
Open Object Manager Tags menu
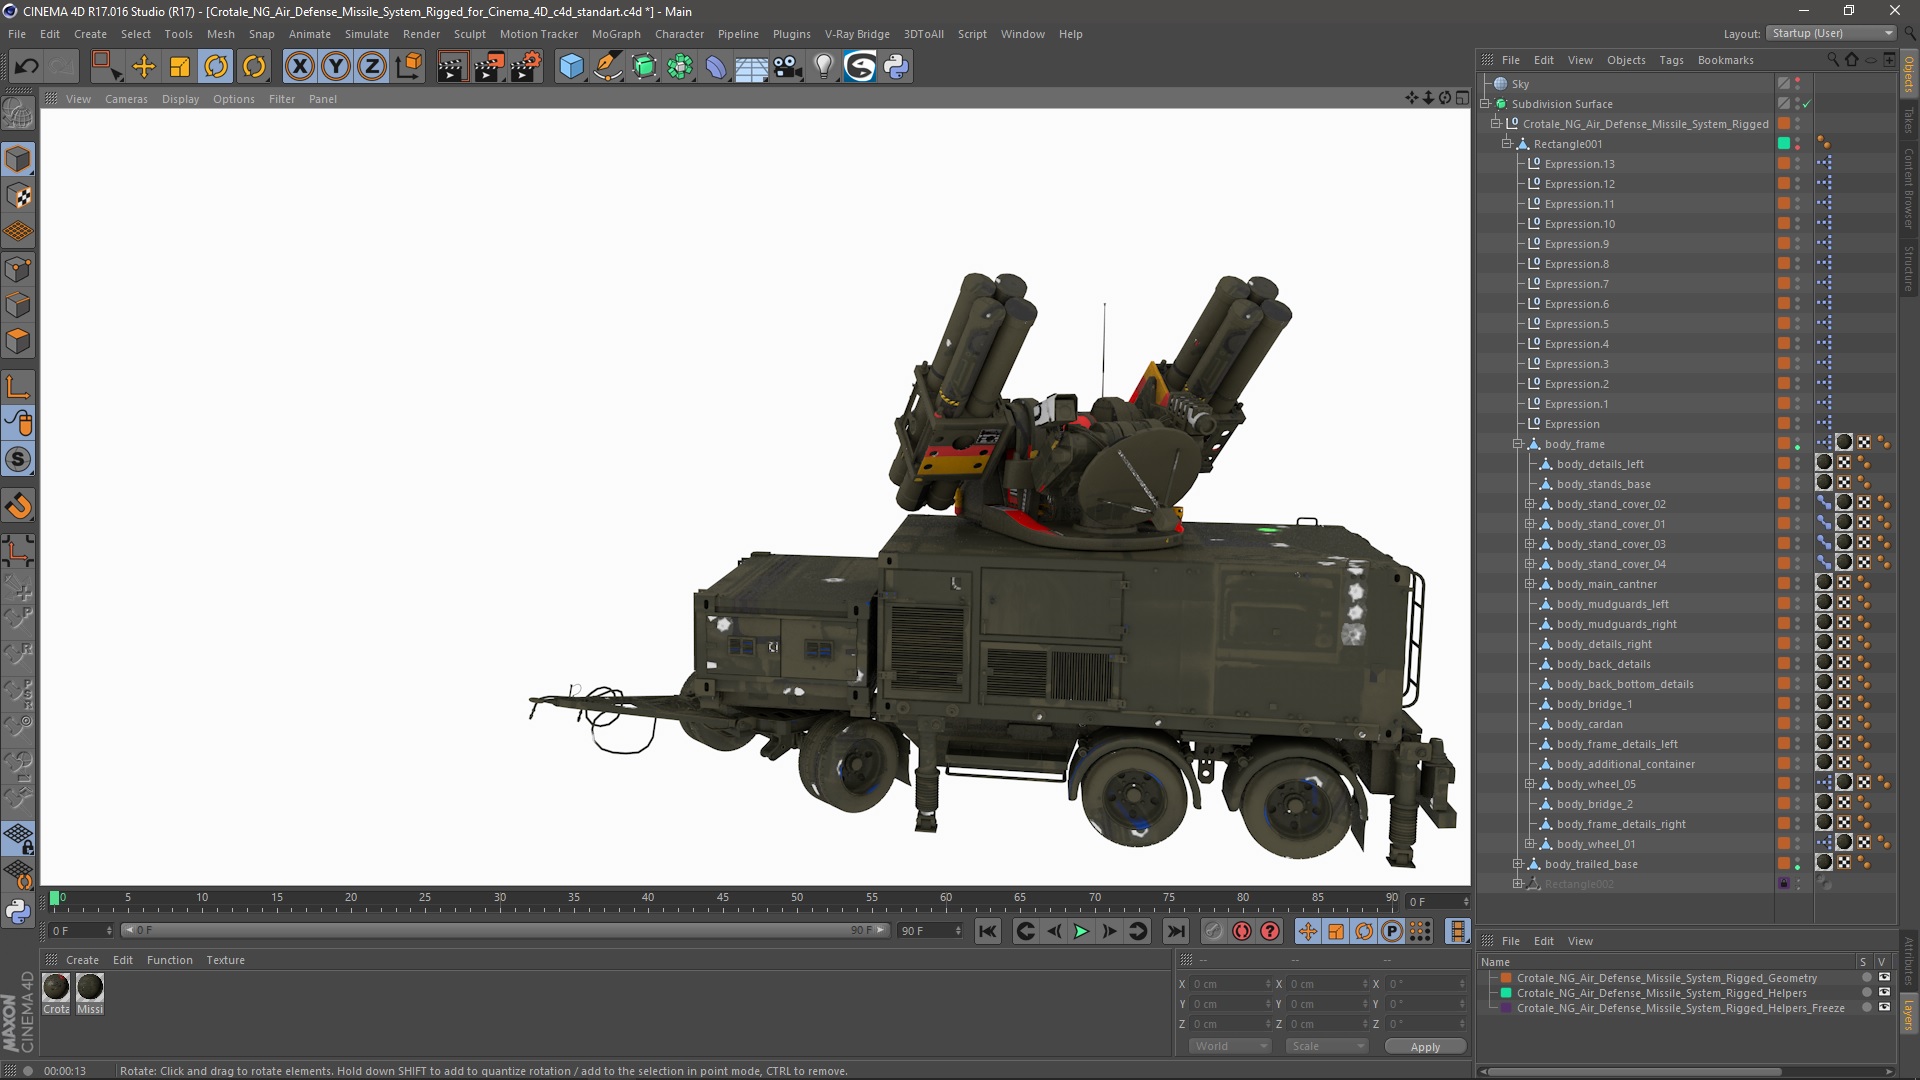(1671, 60)
